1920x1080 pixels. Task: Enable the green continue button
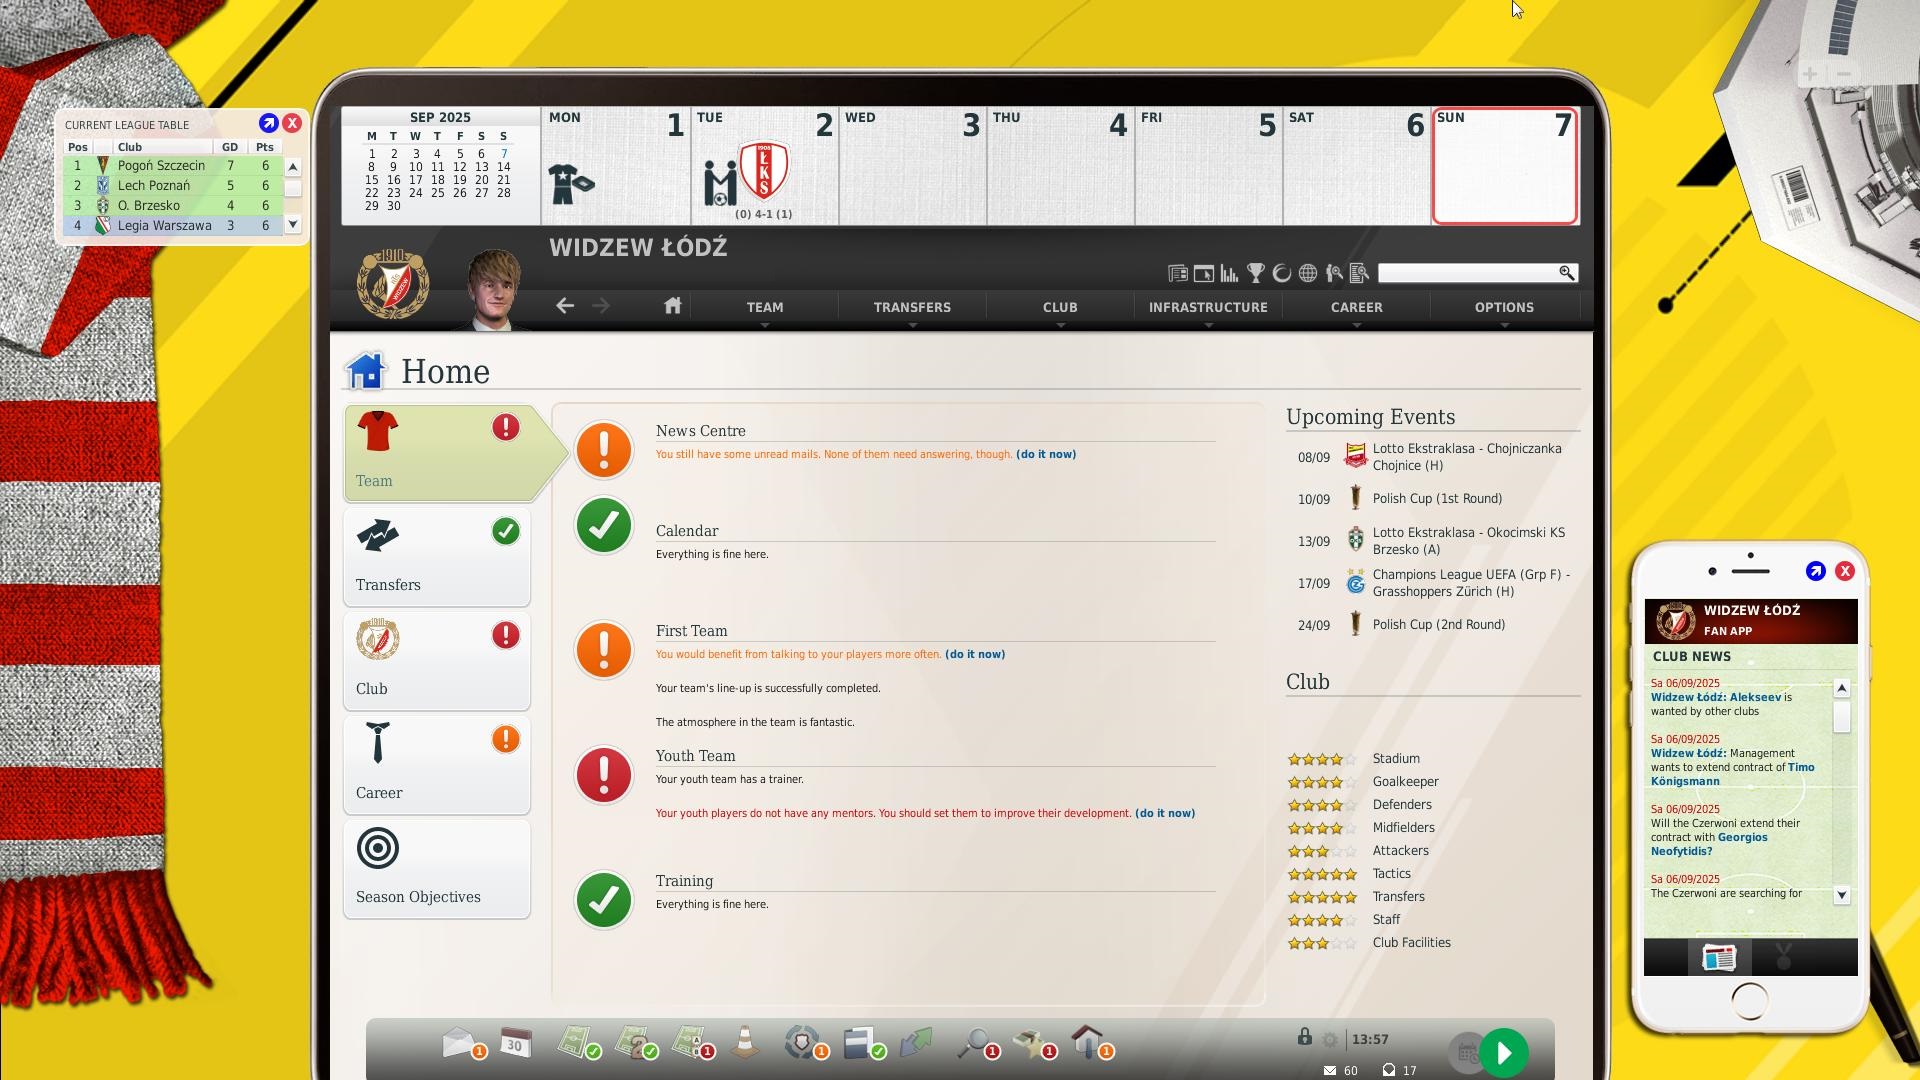pos(1505,1051)
